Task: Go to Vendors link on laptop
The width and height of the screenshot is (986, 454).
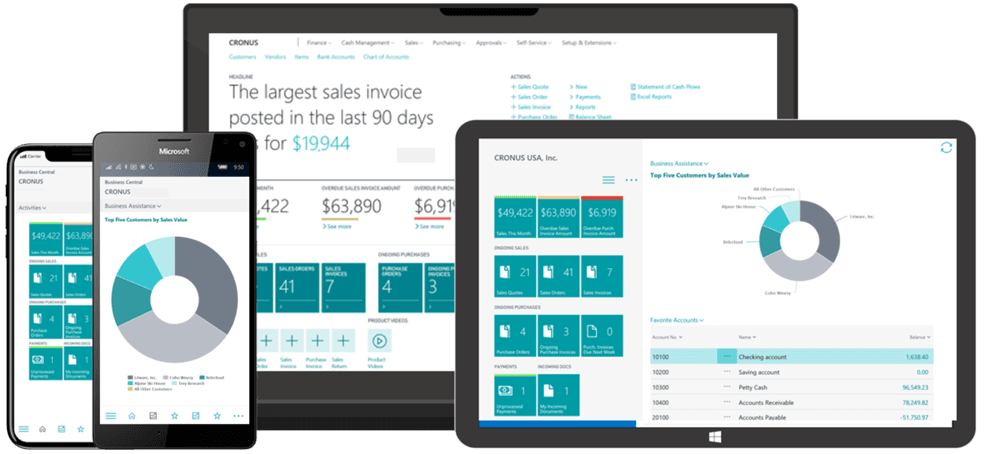Action: [275, 57]
